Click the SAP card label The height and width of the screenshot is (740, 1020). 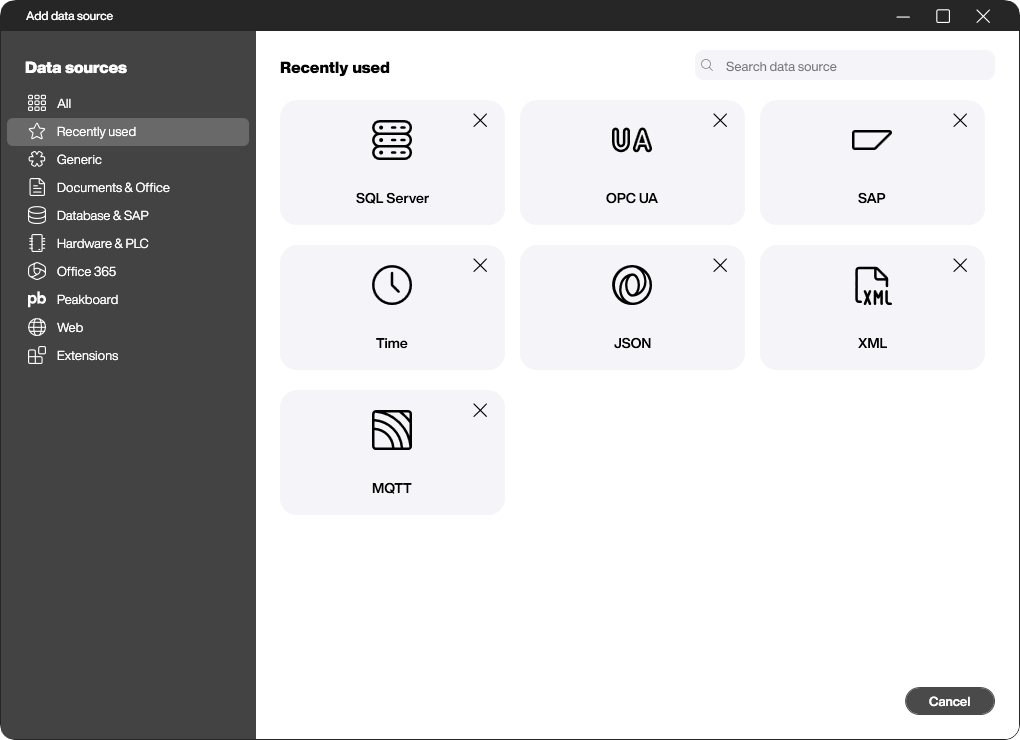[872, 198]
